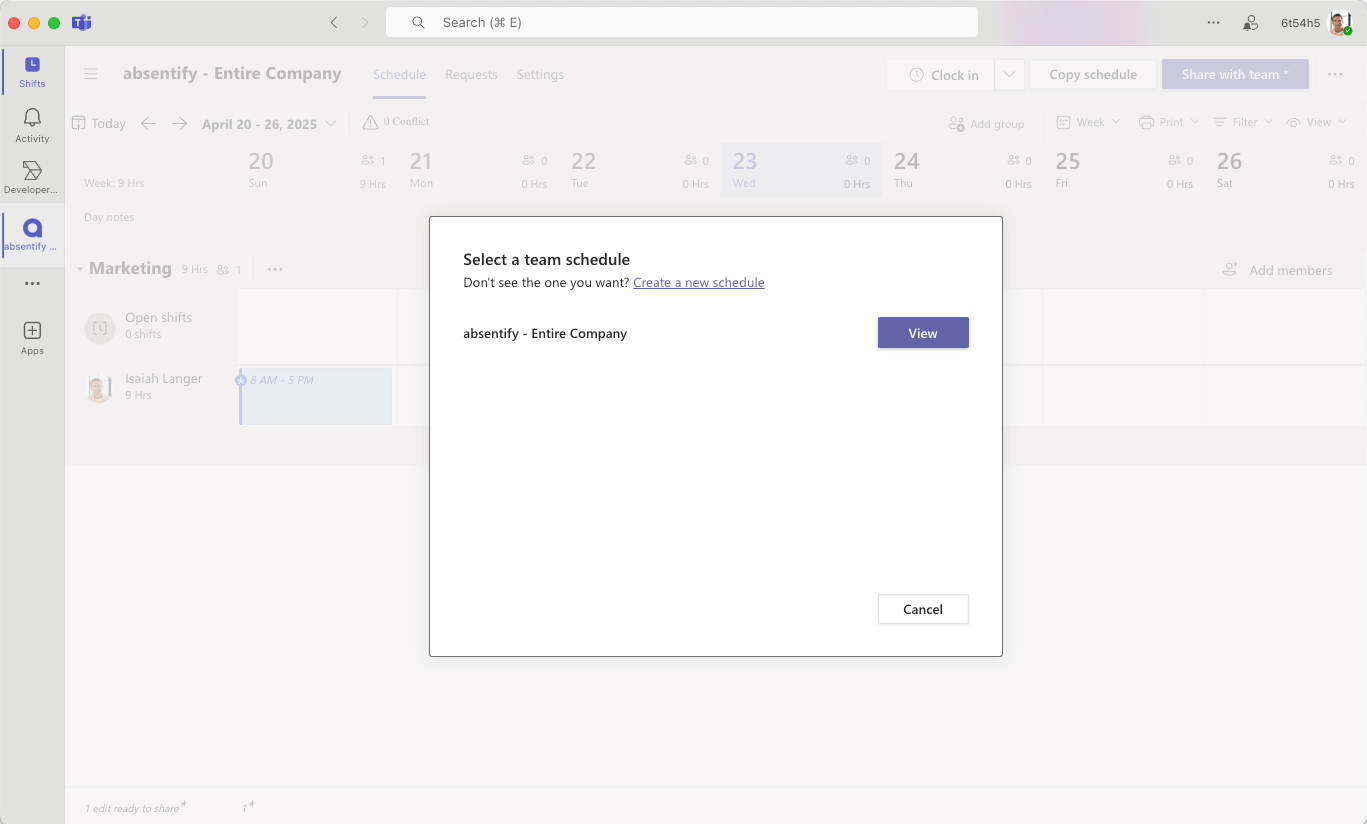The image size is (1367, 824).
Task: Click the '1 edit ready to share' status
Action: coord(136,807)
